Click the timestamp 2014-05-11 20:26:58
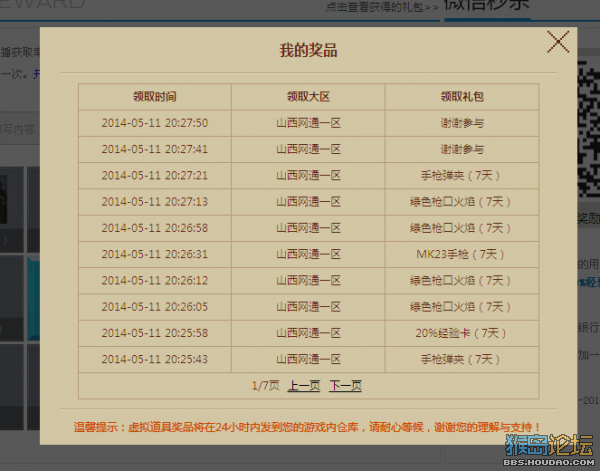Screen dimensions: 600x471 (155, 228)
